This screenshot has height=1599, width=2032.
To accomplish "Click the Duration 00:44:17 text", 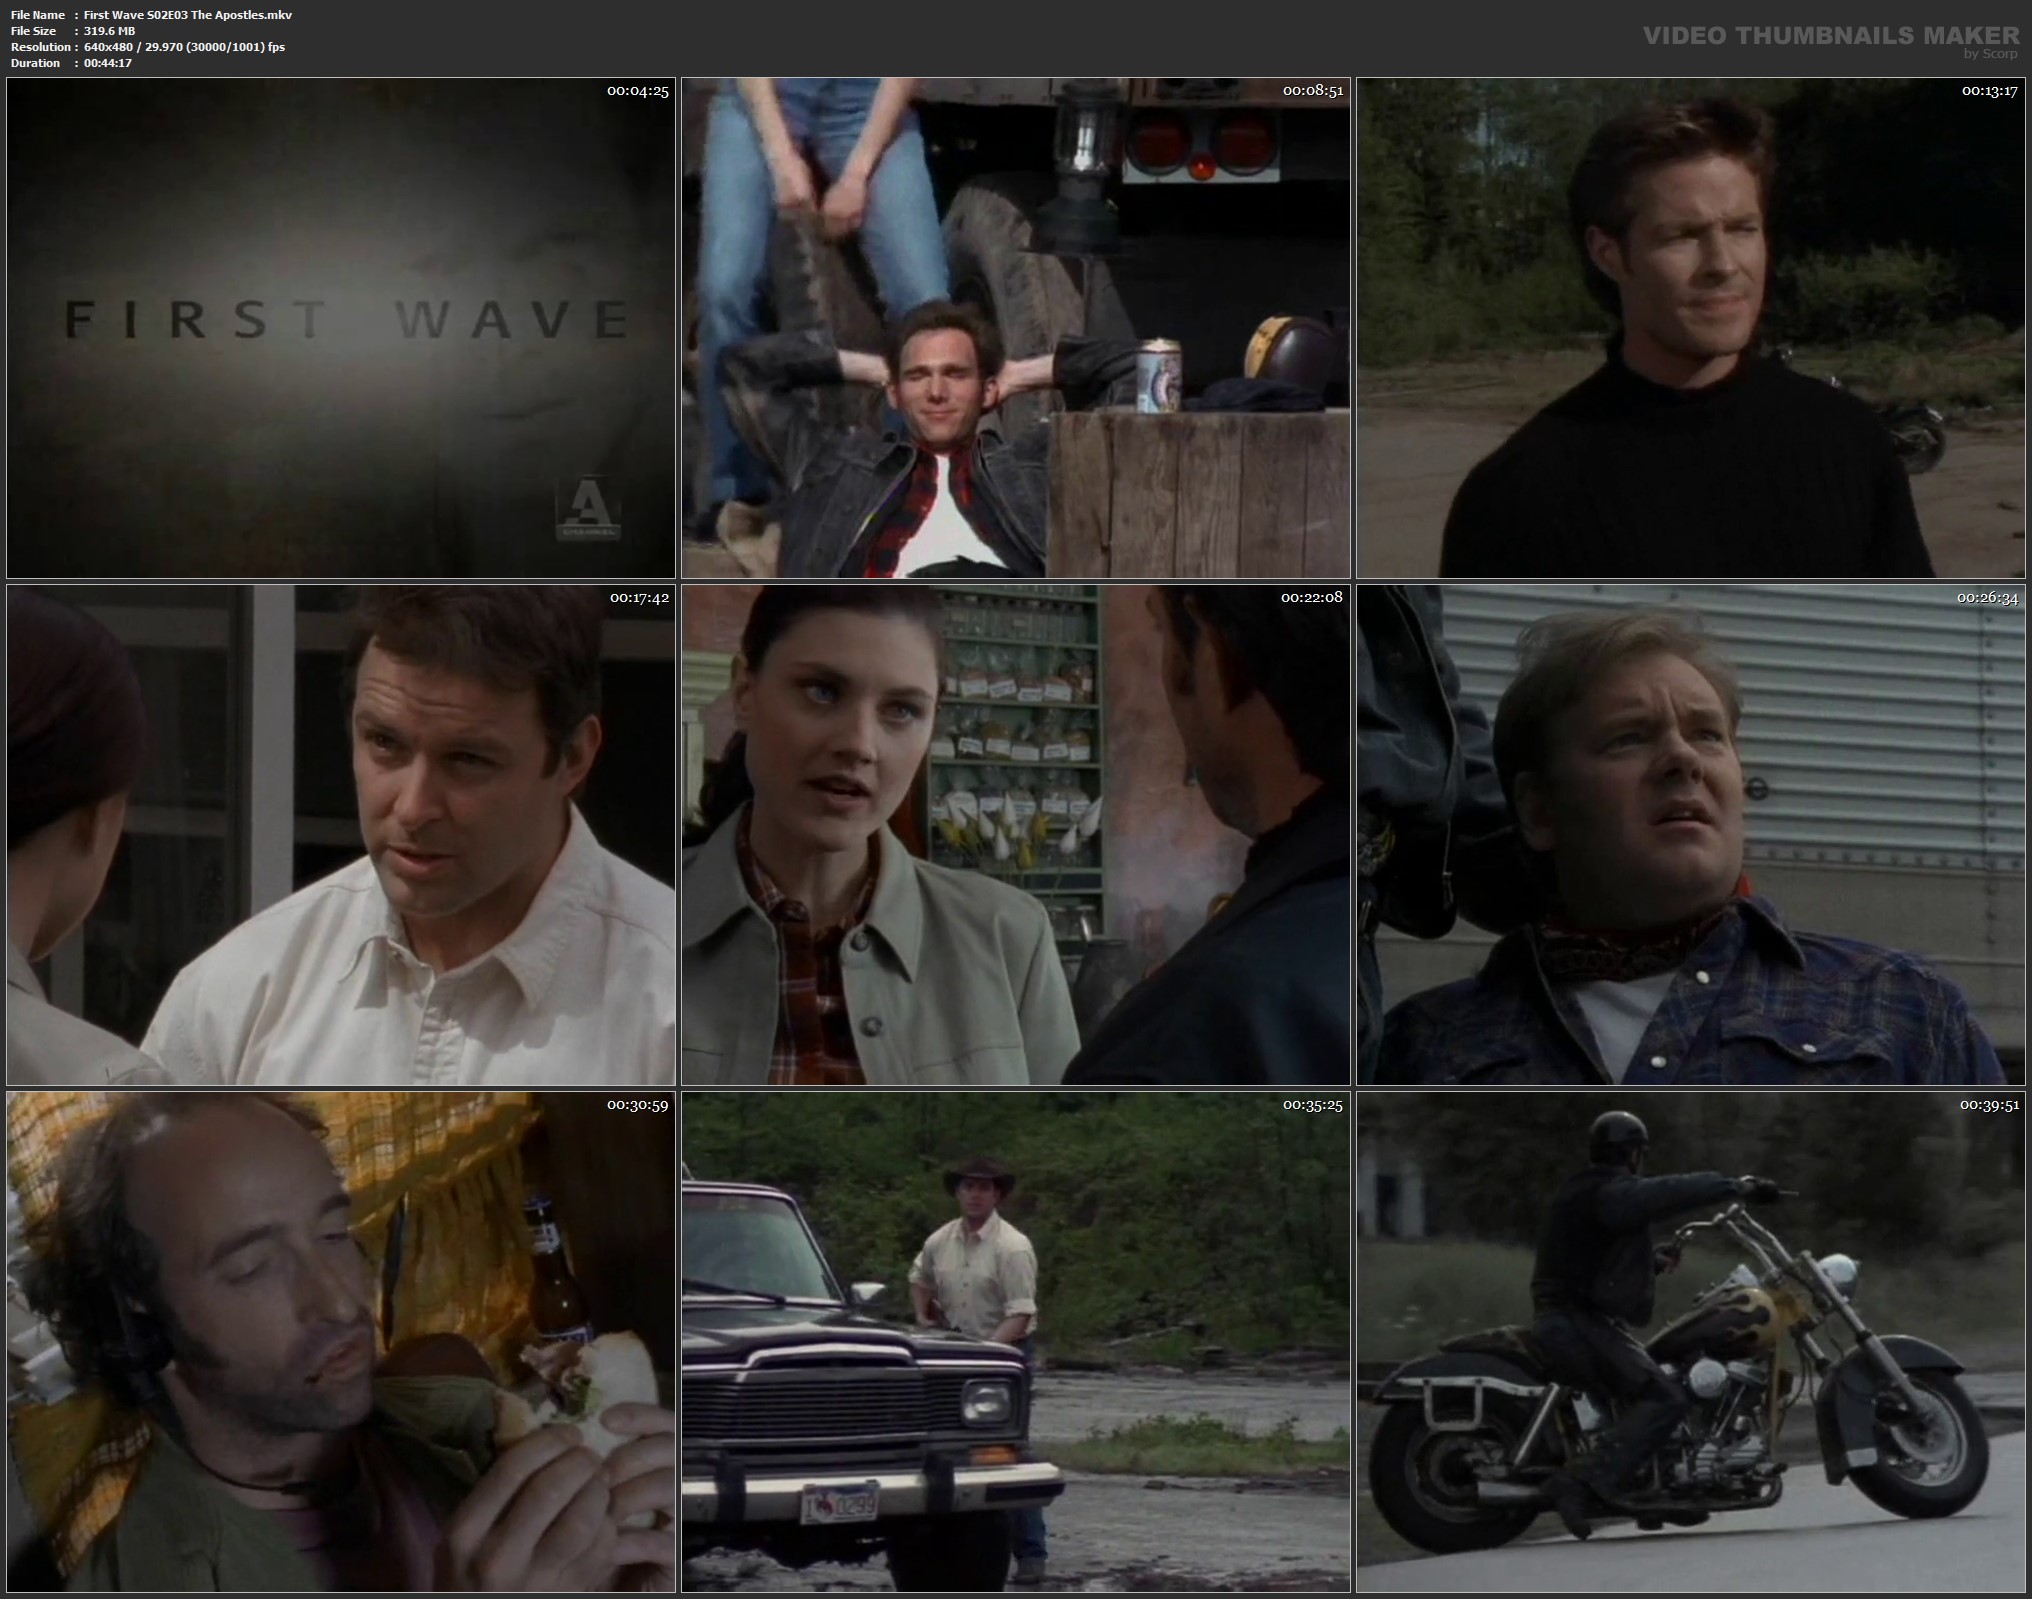I will coord(107,63).
